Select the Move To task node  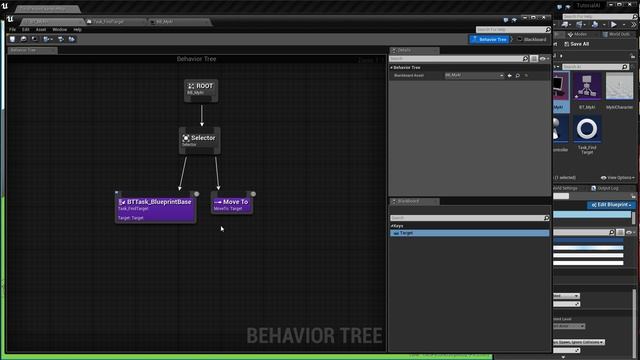click(231, 204)
